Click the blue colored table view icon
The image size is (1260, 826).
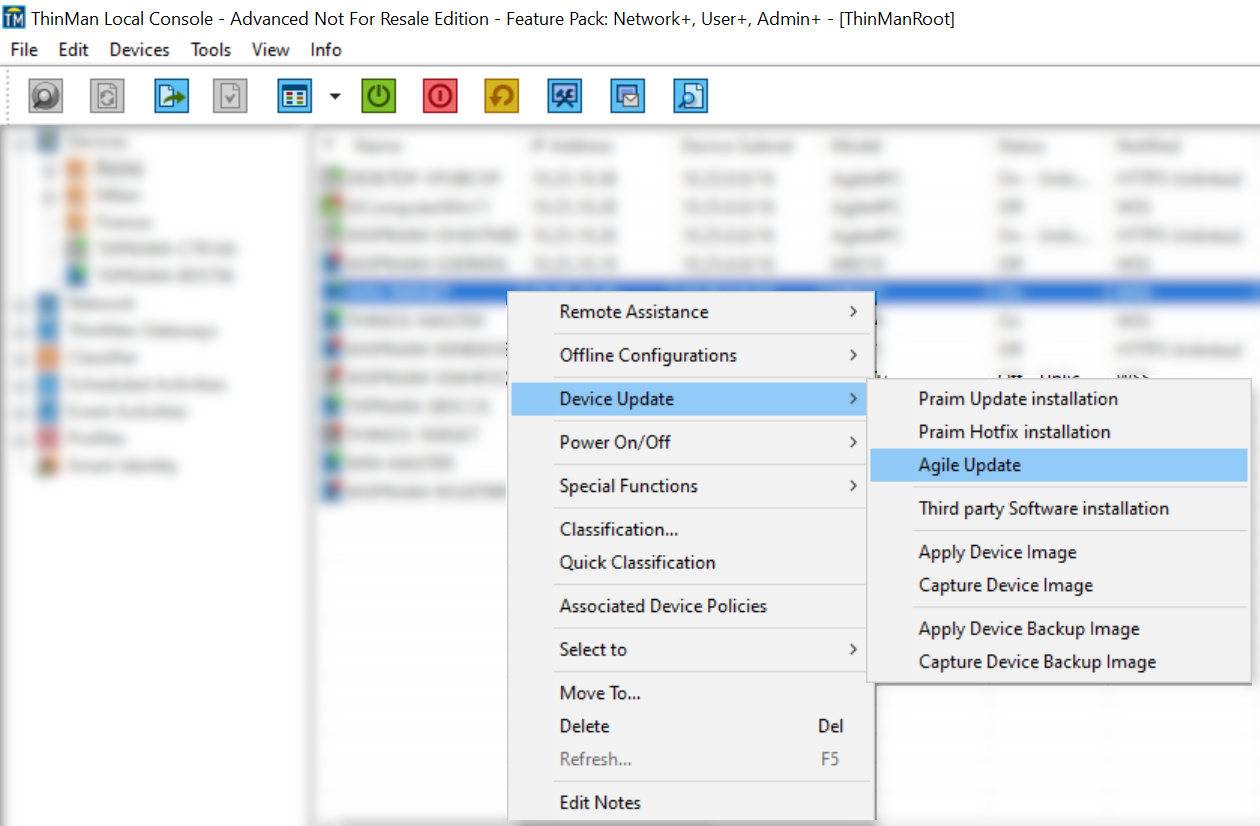295,96
